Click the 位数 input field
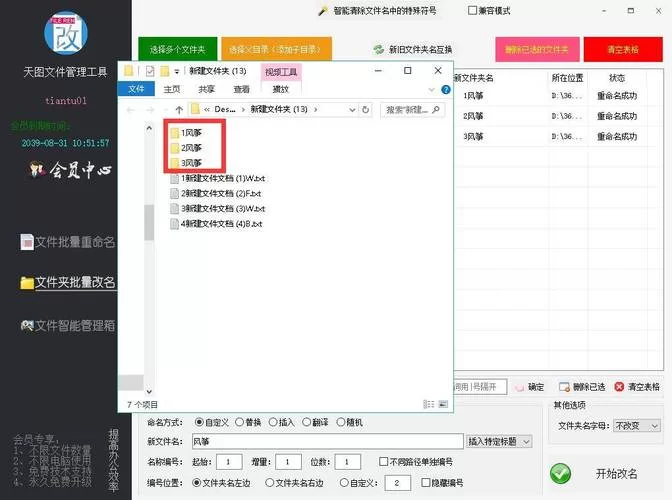This screenshot has width=672, height=500. [x=348, y=462]
